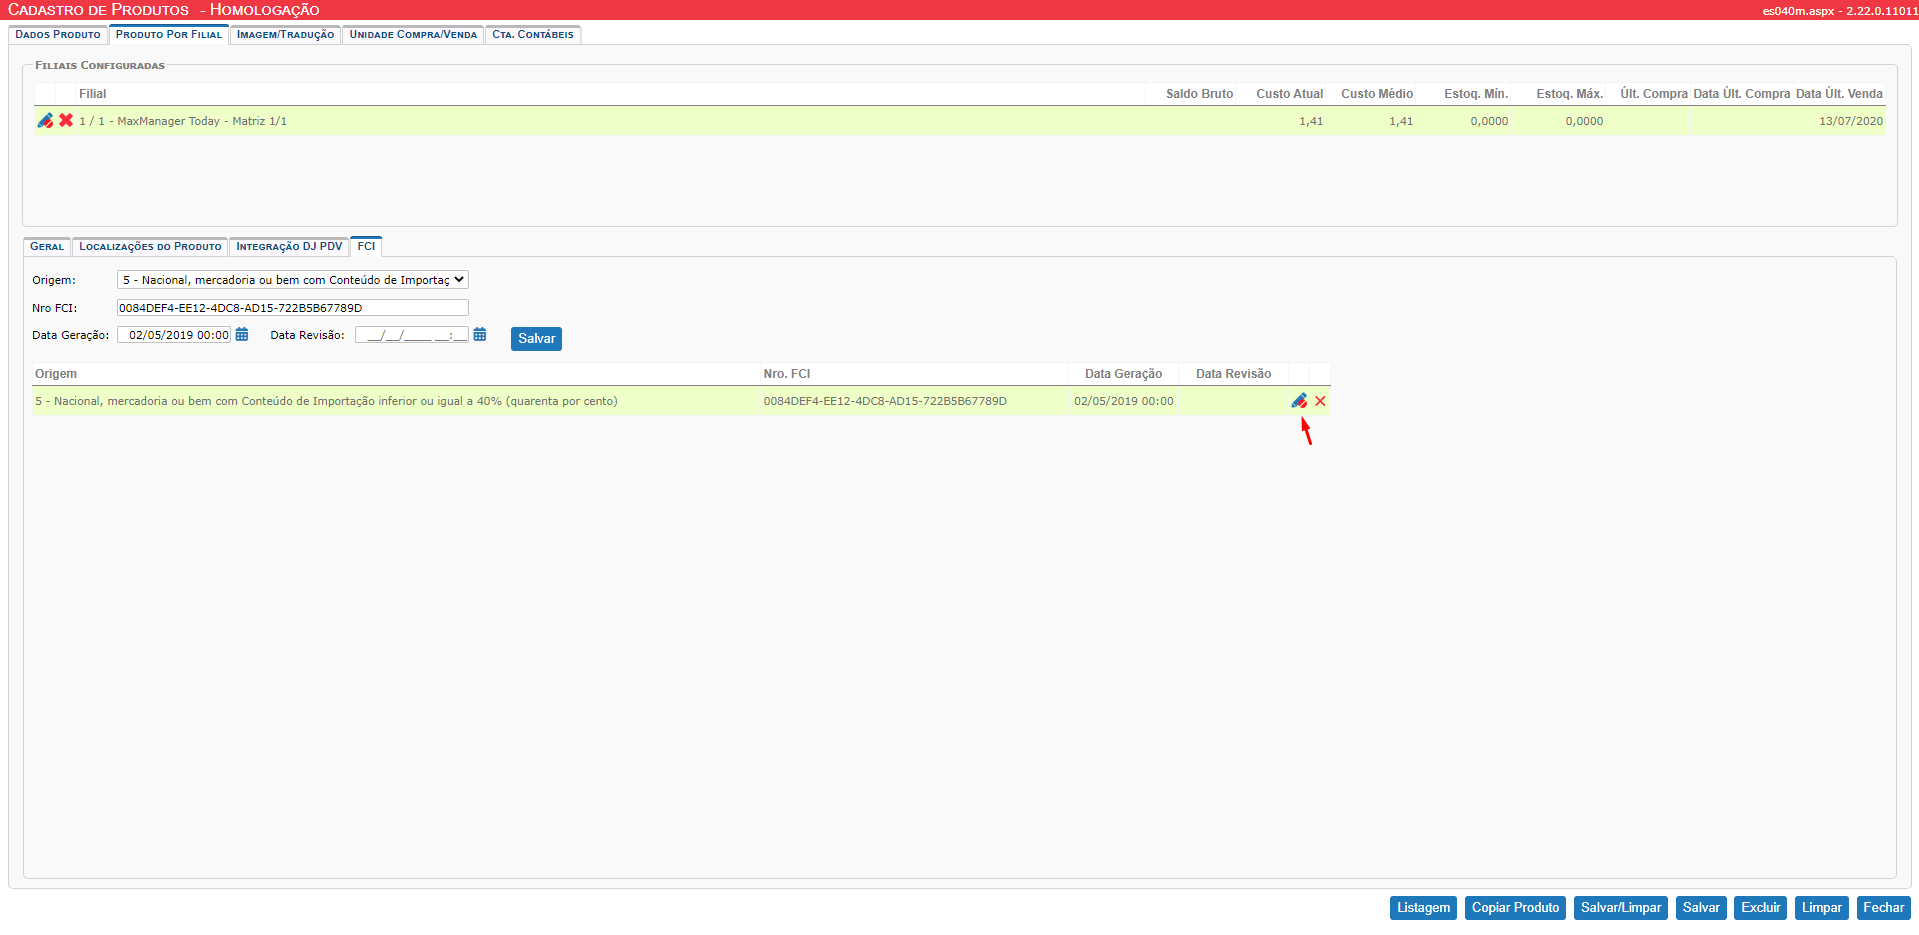The height and width of the screenshot is (935, 1919).
Task: Select Produto Por Filial tab
Action: point(169,34)
